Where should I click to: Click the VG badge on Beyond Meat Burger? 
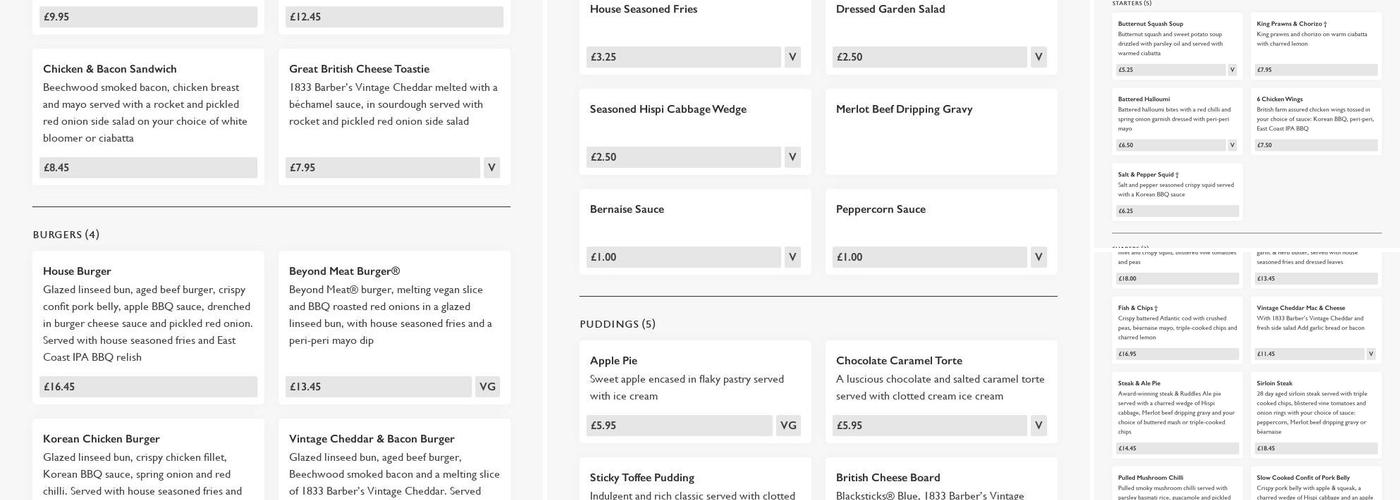tap(487, 387)
